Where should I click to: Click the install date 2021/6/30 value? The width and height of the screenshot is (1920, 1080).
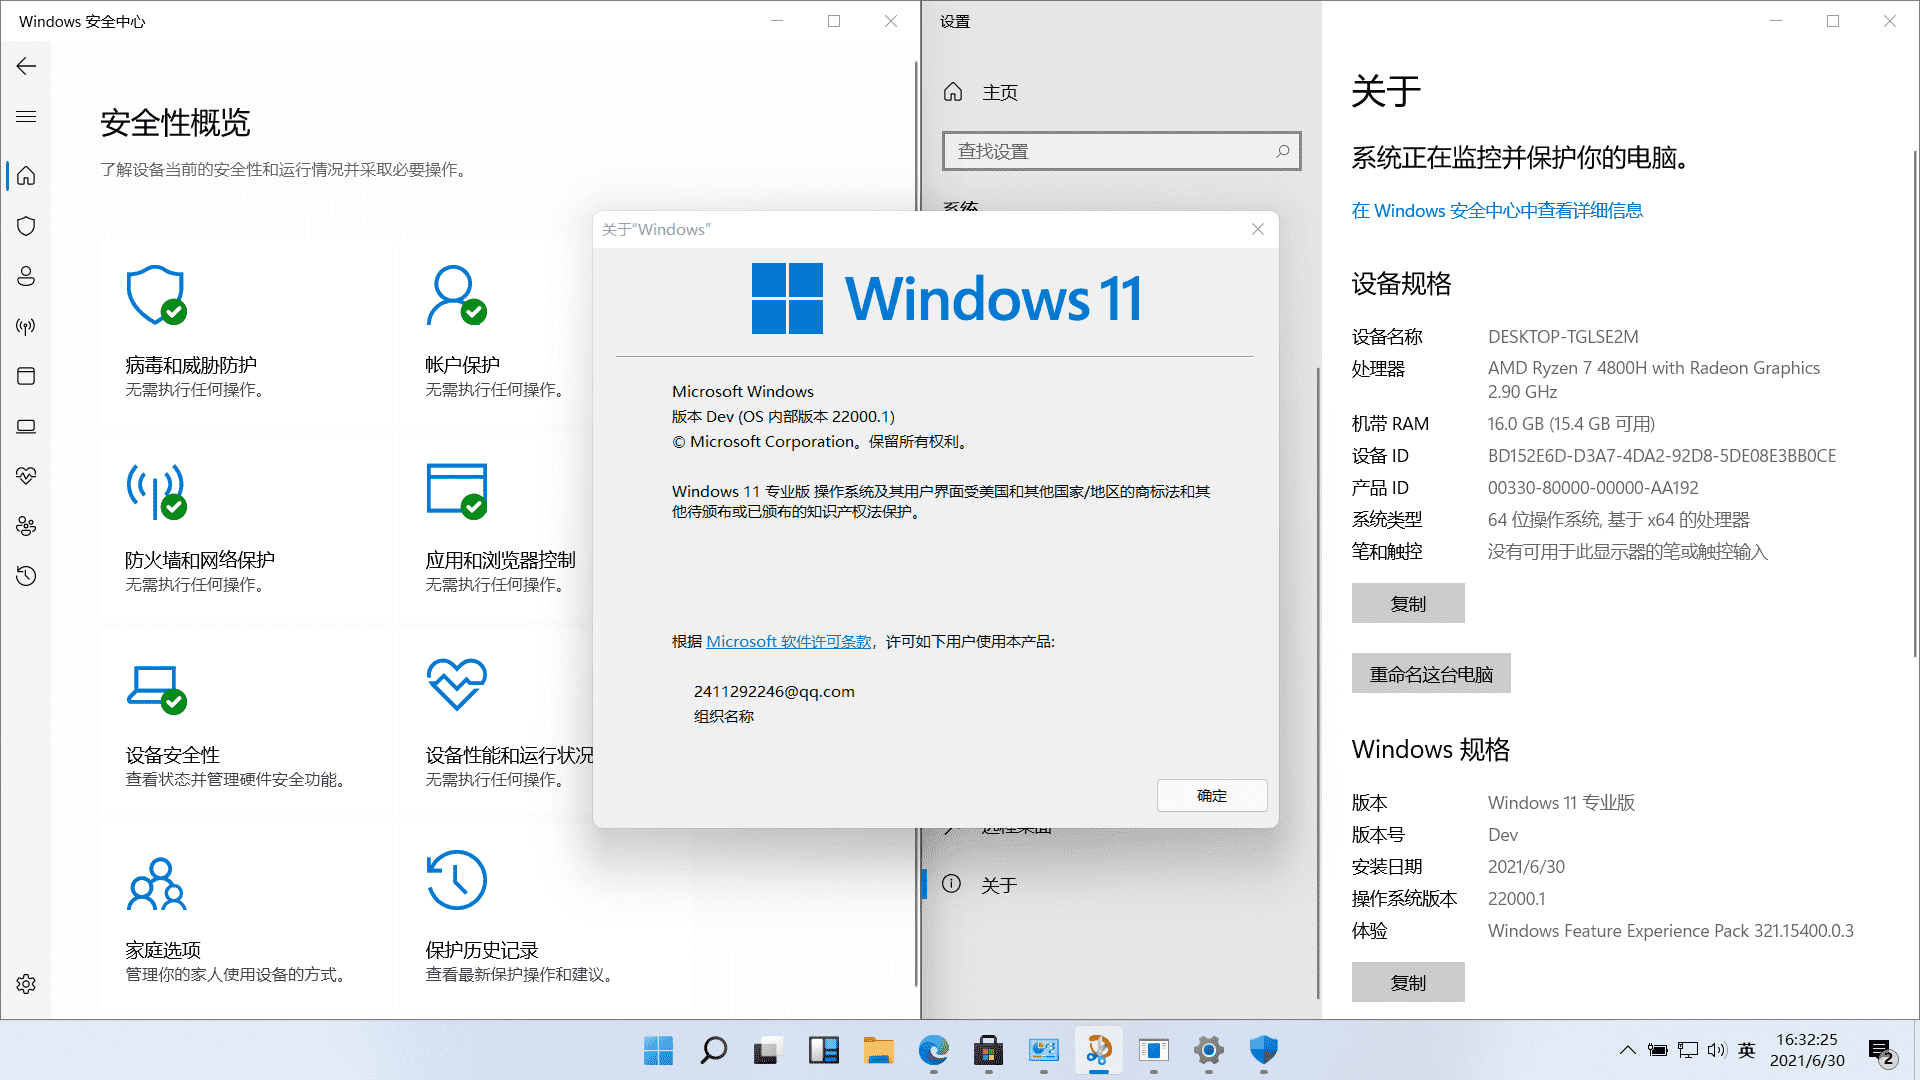pyautogui.click(x=1526, y=867)
